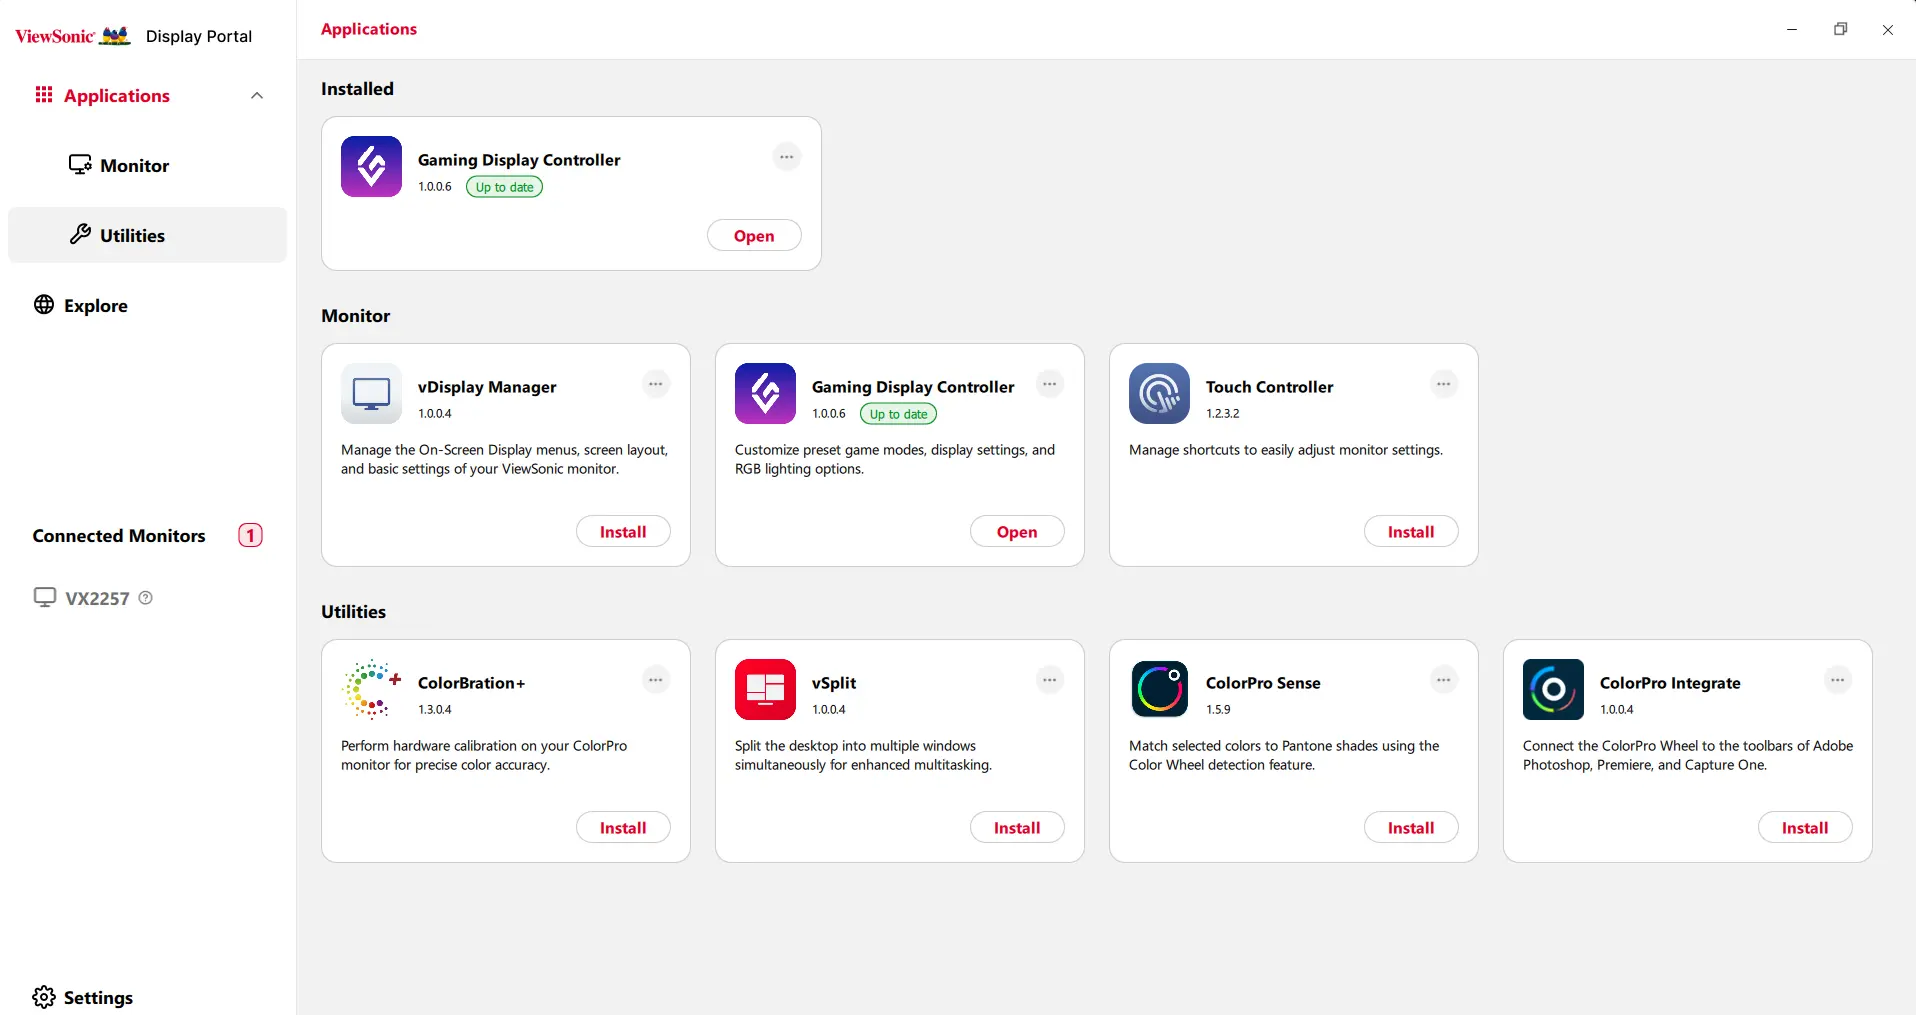Install the vDisplay Manager app
The width and height of the screenshot is (1916, 1015).
click(x=623, y=532)
